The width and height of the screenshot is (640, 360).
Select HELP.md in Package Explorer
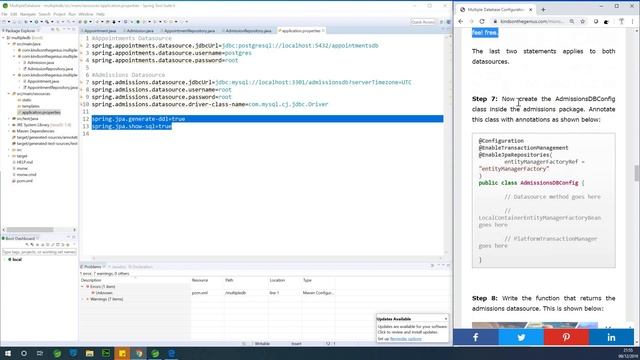pos(22,162)
